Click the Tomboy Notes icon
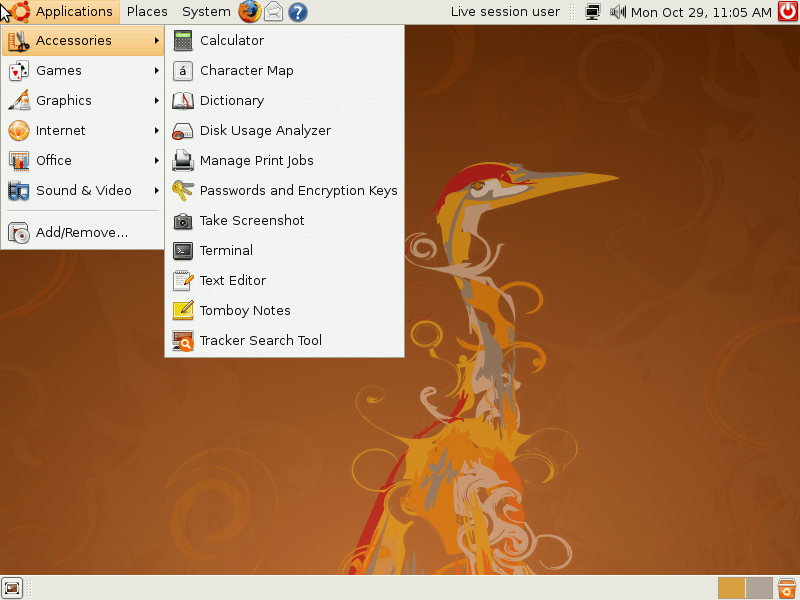The image size is (800, 600). click(183, 310)
